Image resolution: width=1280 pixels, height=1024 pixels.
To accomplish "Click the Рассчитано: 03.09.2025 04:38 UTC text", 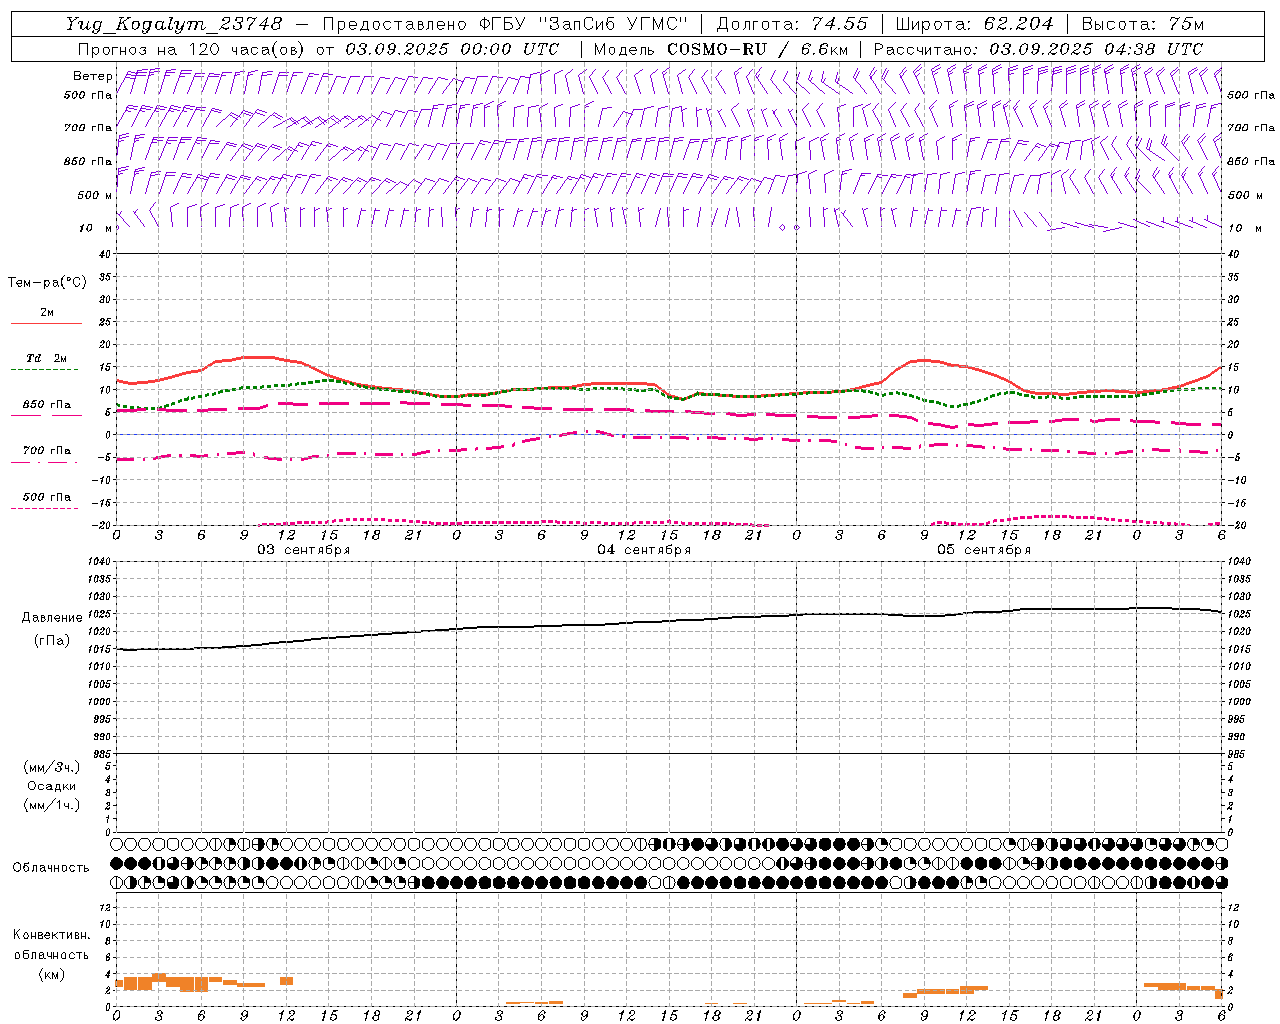I will tap(1038, 49).
